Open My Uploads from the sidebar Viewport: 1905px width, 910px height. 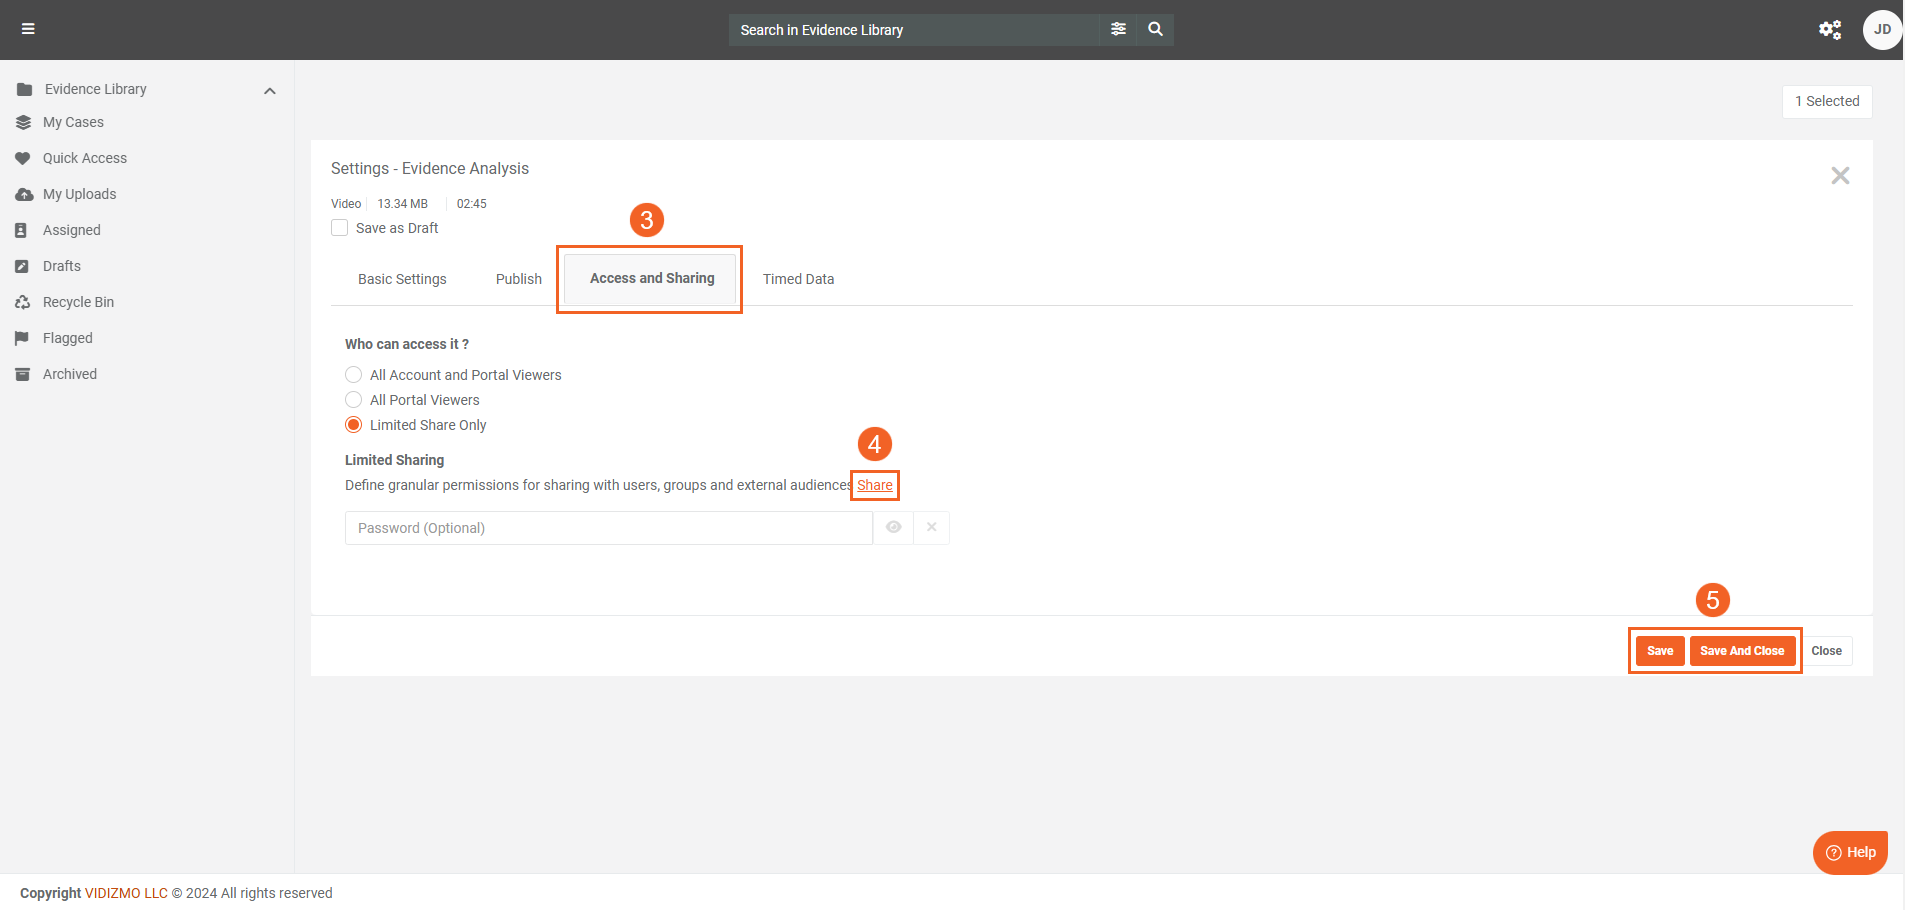(x=79, y=194)
